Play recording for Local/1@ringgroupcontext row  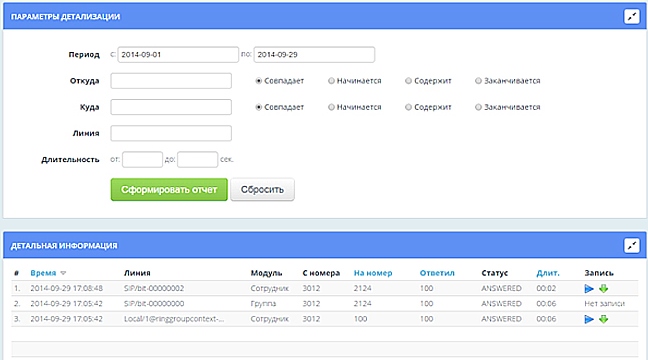(589, 319)
